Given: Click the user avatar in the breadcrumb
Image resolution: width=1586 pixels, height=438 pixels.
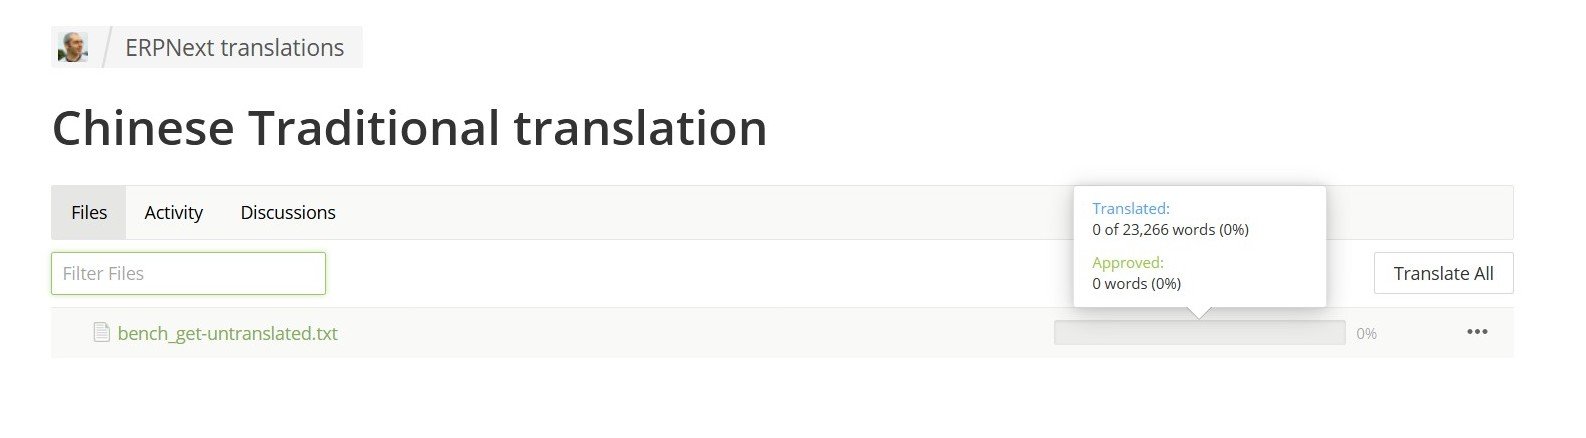Looking at the screenshot, I should tap(72, 47).
